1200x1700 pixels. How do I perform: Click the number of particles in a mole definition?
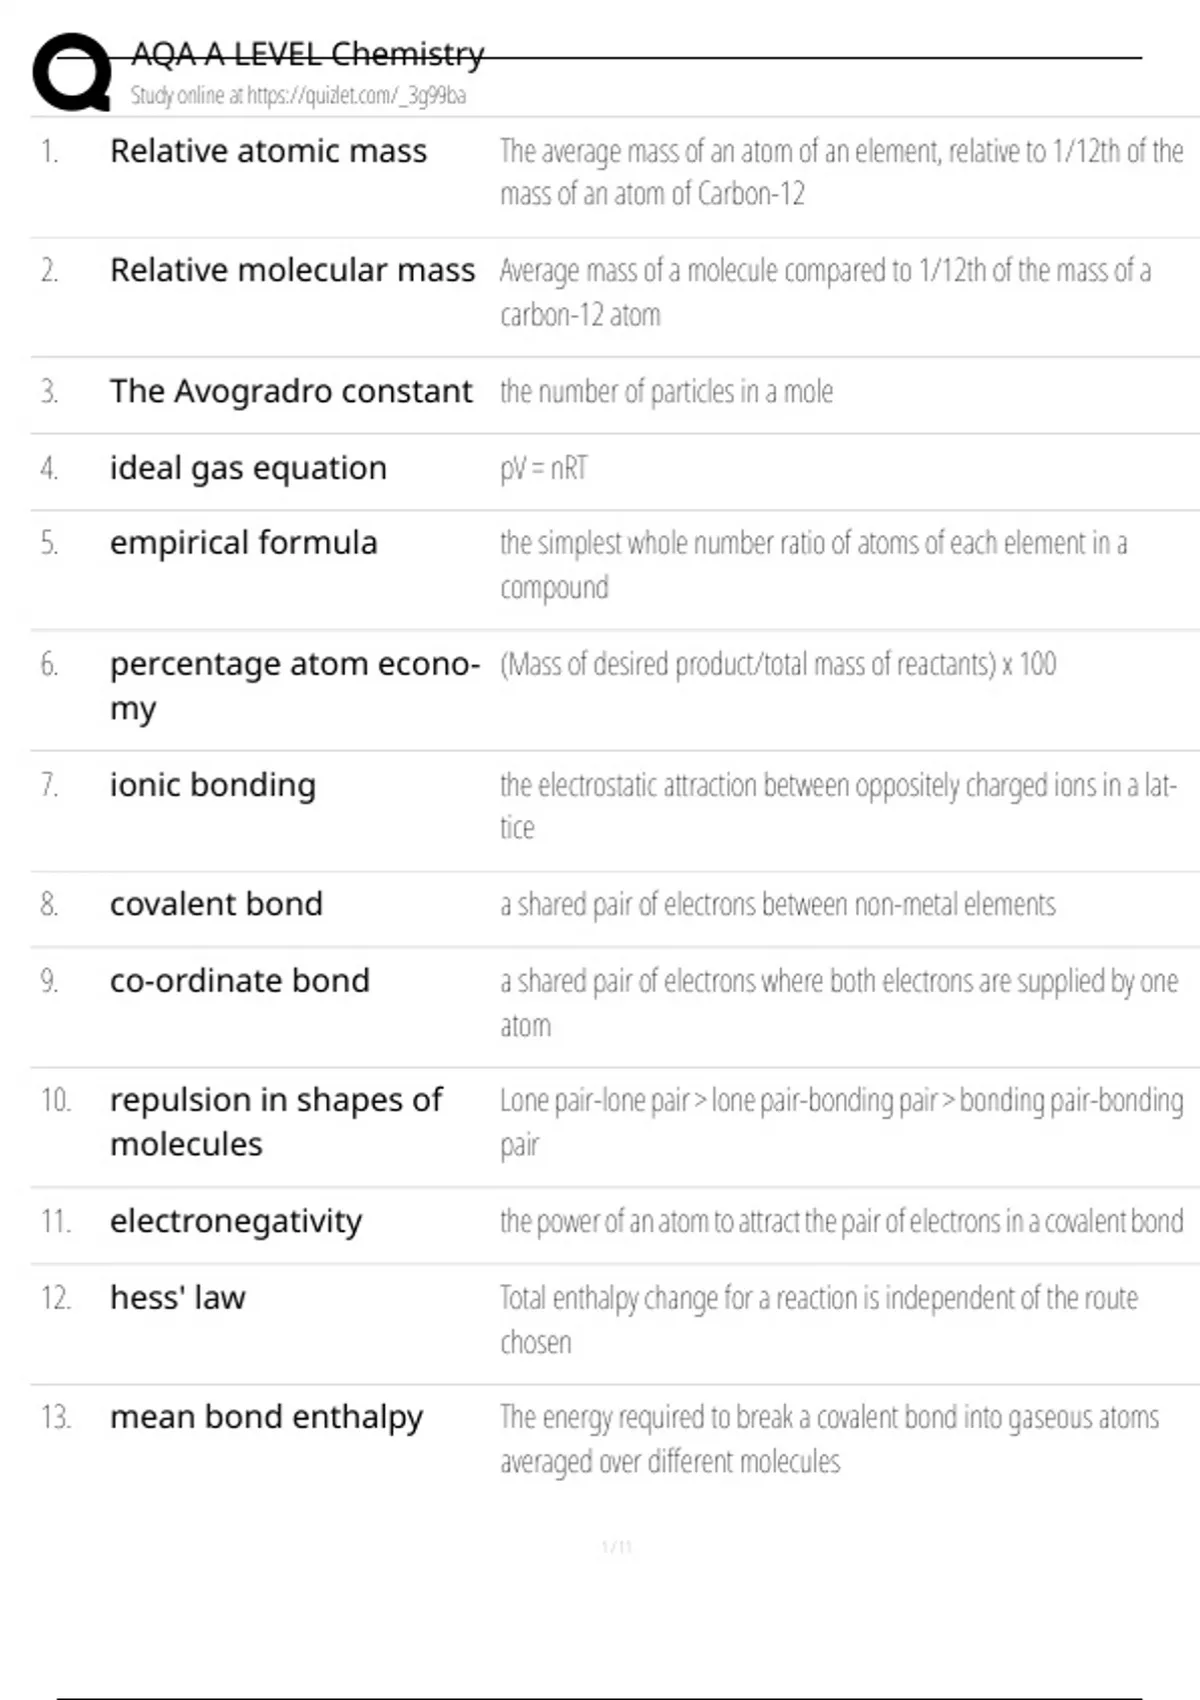[666, 392]
